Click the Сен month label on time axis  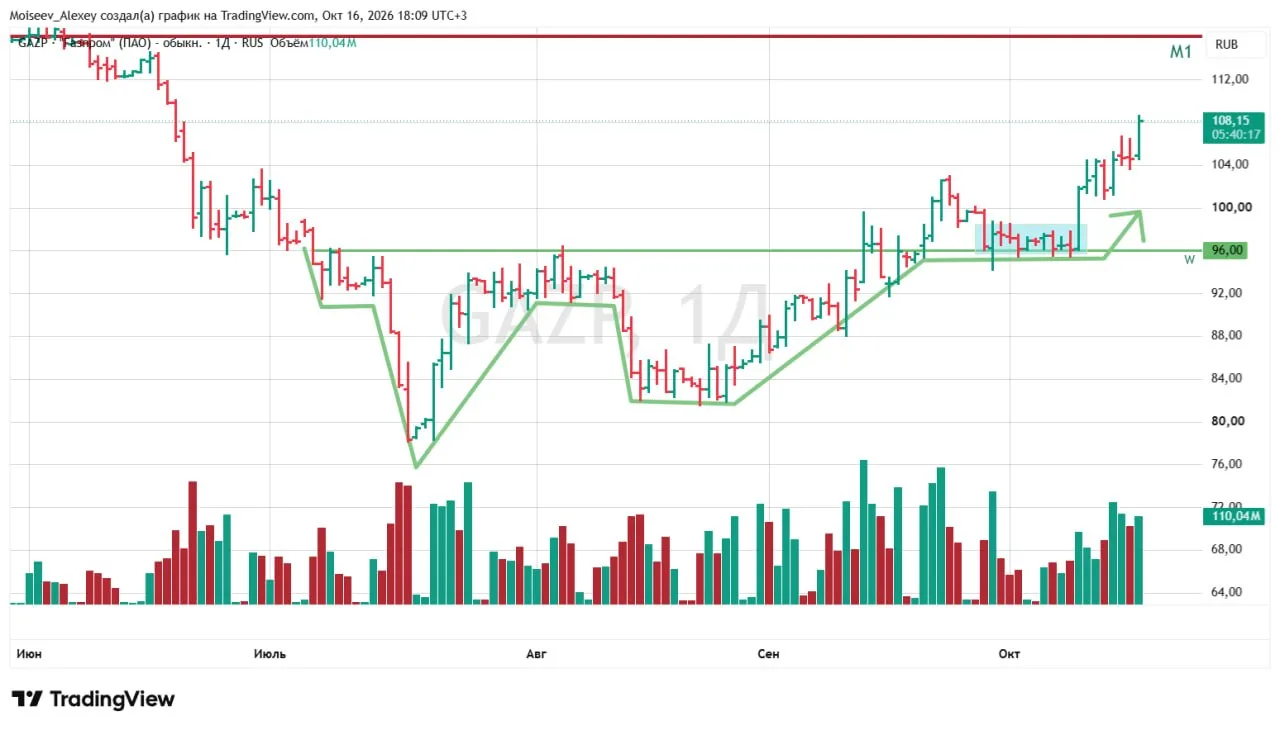click(768, 654)
